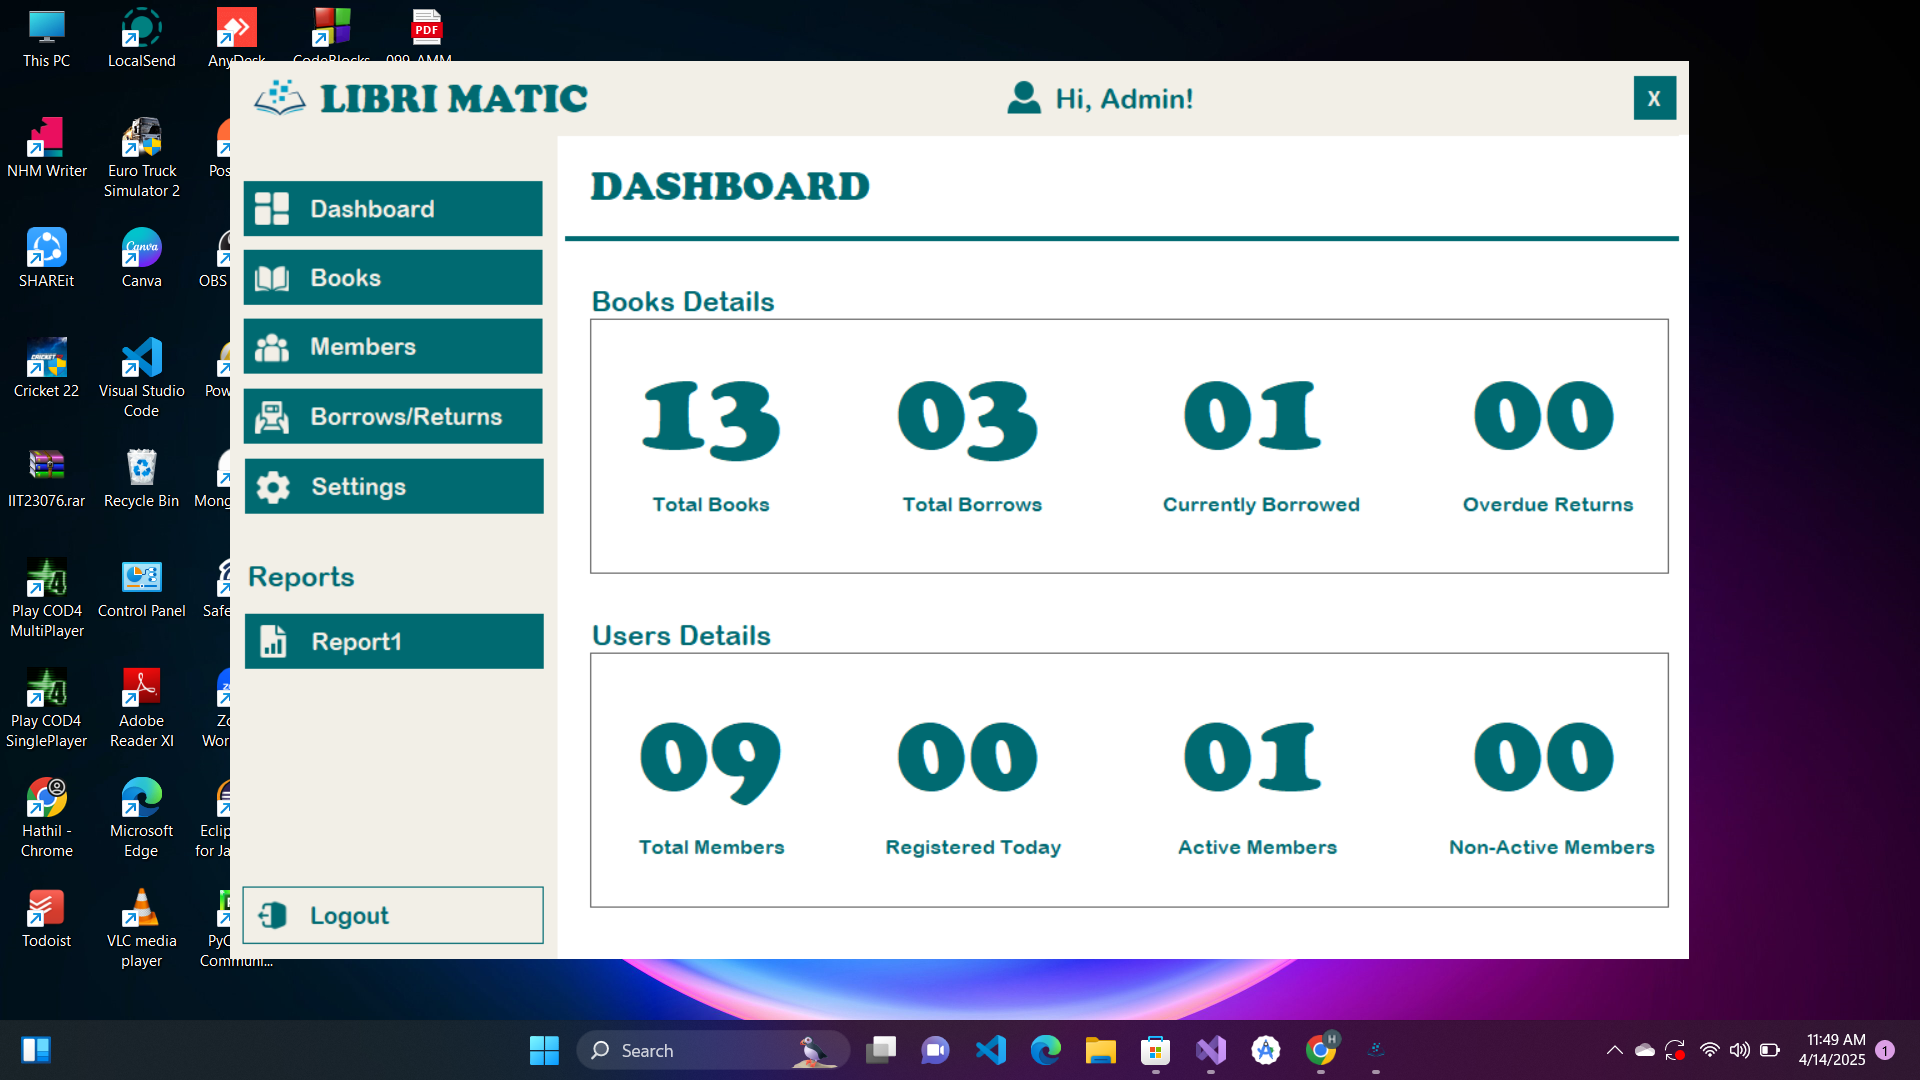Image resolution: width=1920 pixels, height=1080 pixels.
Task: Select the Canva desktop shortcut
Action: pyautogui.click(x=142, y=259)
